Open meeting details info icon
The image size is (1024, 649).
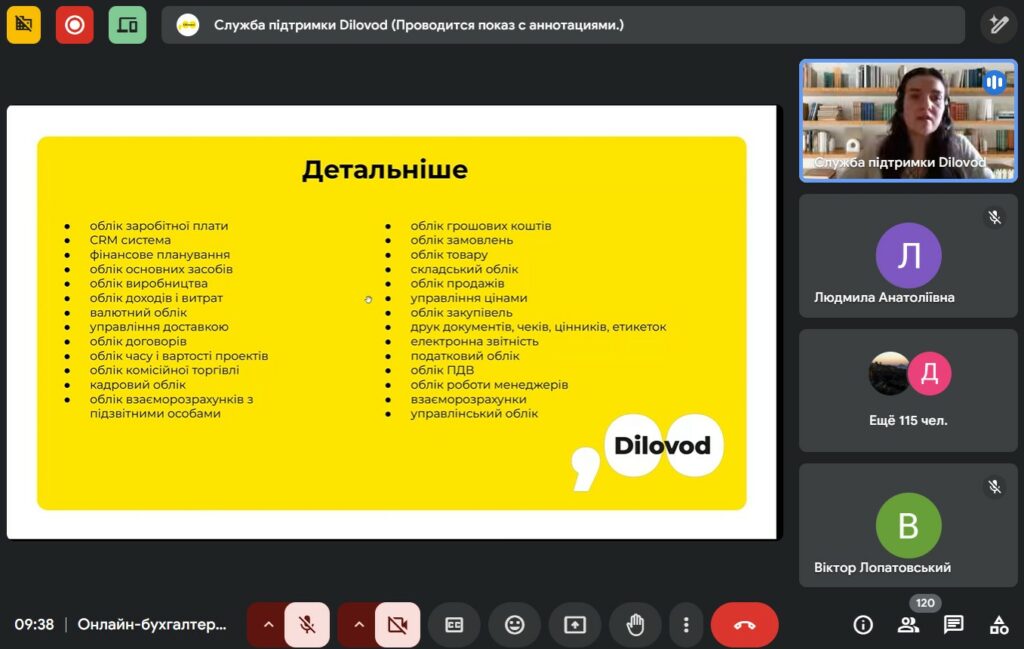(x=863, y=625)
